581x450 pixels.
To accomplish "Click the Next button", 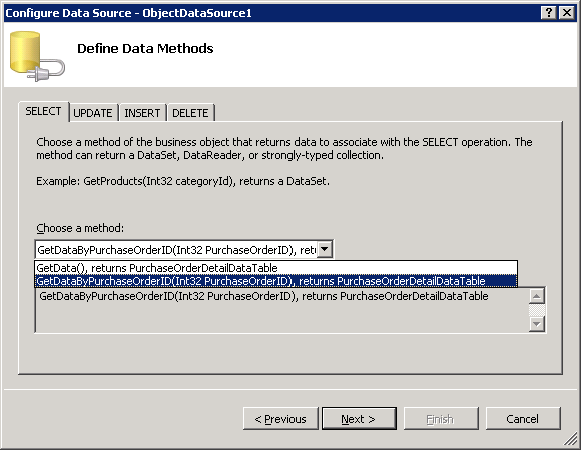I will coord(359,419).
